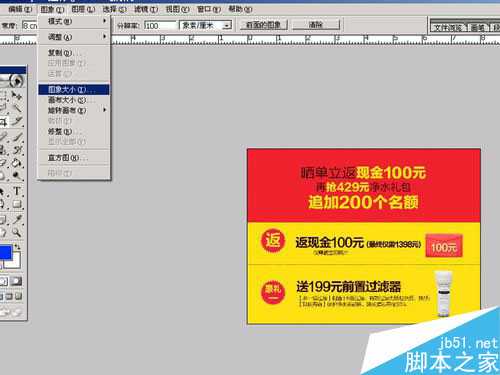The width and height of the screenshot is (500, 375).
Task: Choose 直方图 (Histogram) menu item
Action: coord(74,157)
